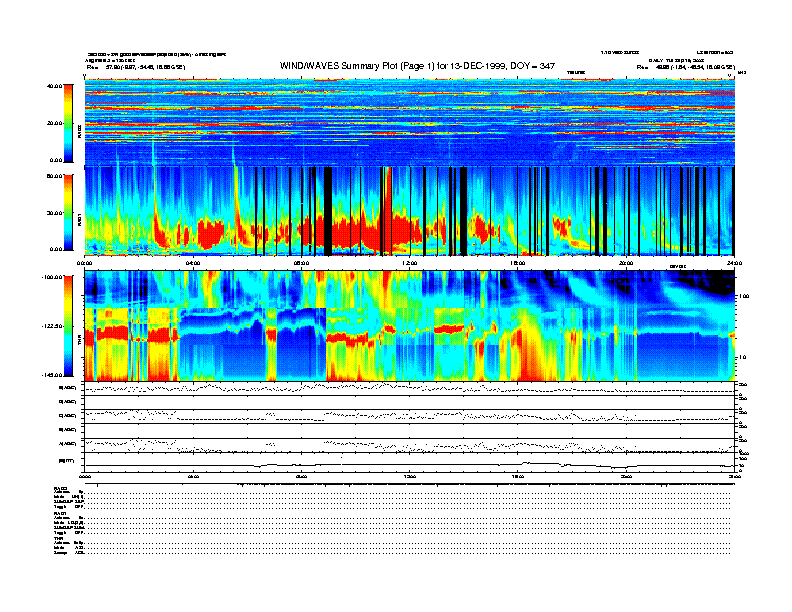Click the -145.00 label on TNR scale
The height and width of the screenshot is (612, 792).
coord(52,375)
